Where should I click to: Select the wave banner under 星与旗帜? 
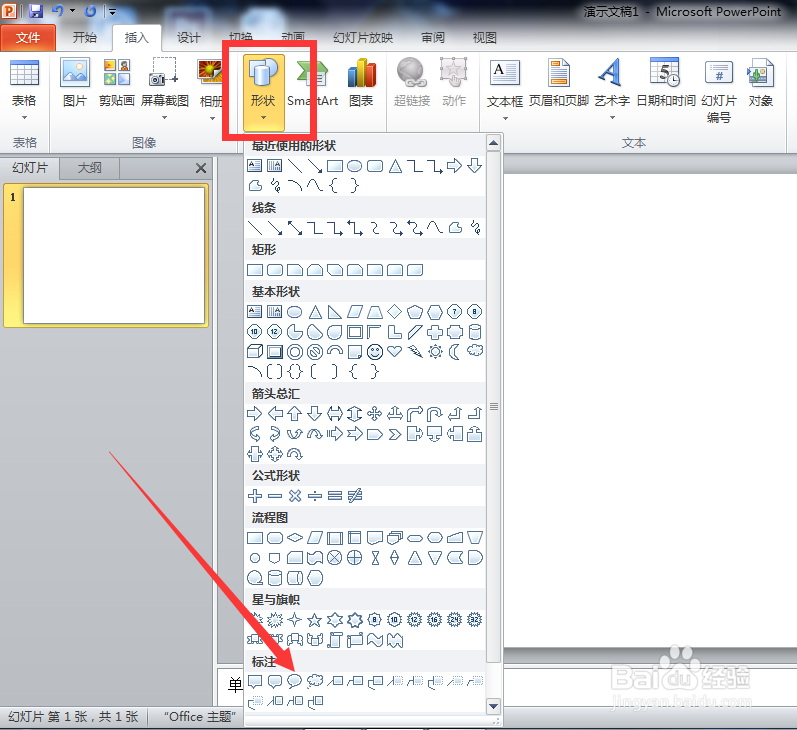375,640
